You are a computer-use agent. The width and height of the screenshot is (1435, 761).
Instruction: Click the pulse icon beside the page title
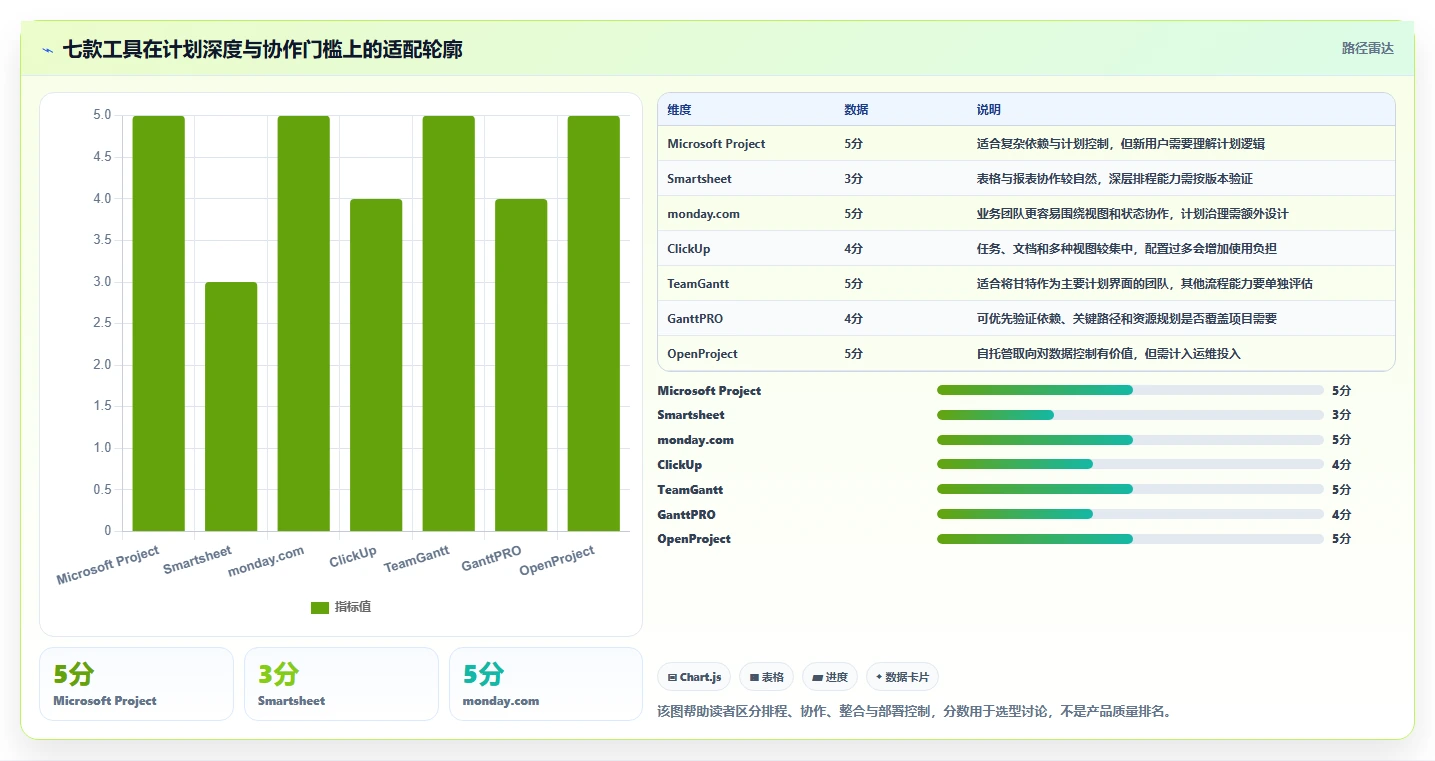coord(48,50)
